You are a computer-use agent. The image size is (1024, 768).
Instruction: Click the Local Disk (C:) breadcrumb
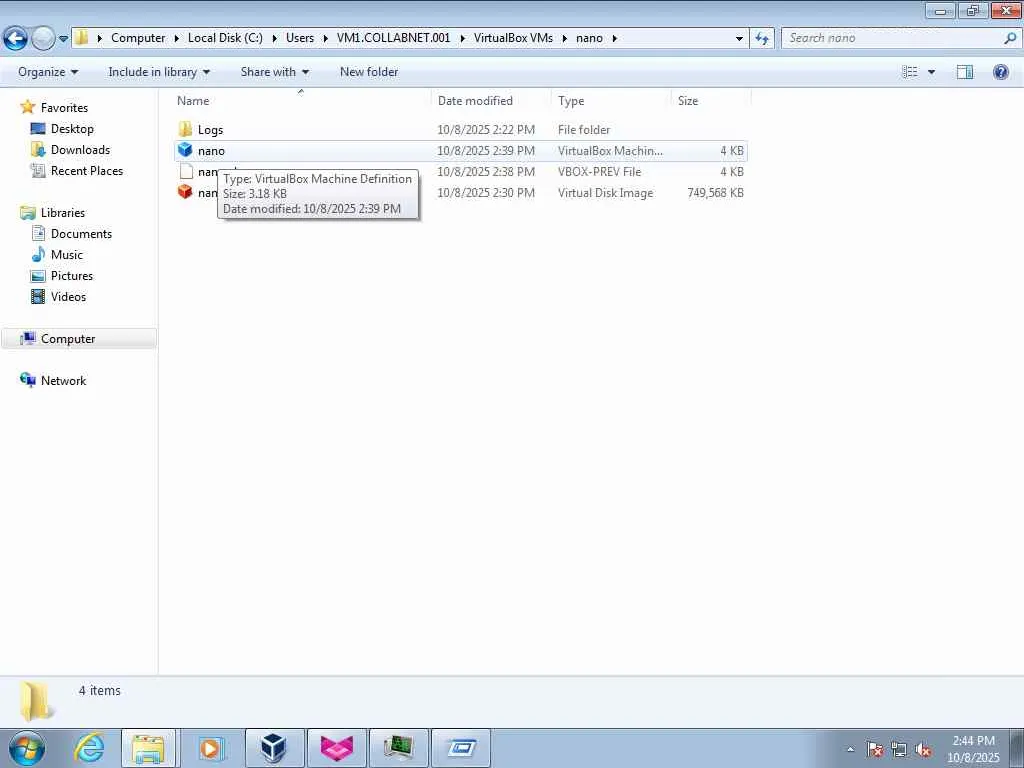225,38
